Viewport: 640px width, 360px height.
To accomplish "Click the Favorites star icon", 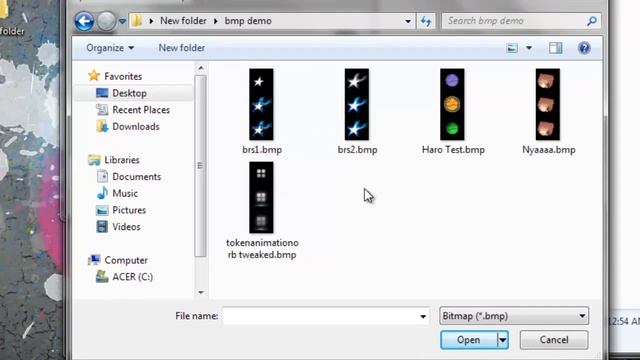I will coord(94,76).
